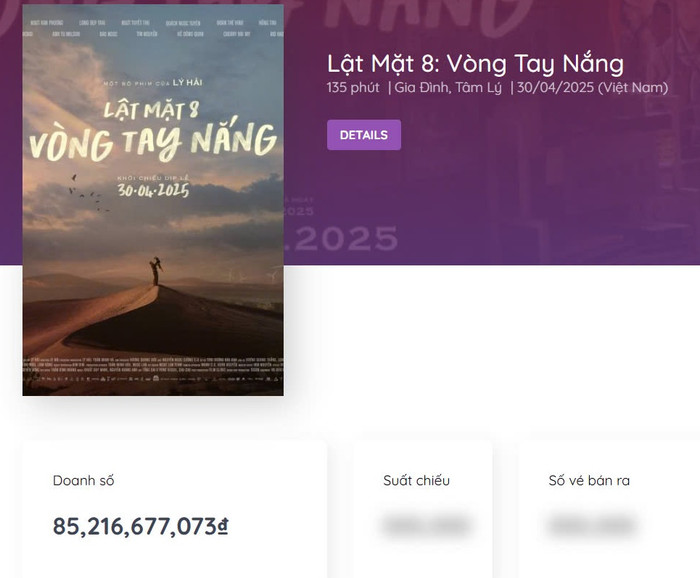Click the purple DETAILS button

[x=363, y=135]
